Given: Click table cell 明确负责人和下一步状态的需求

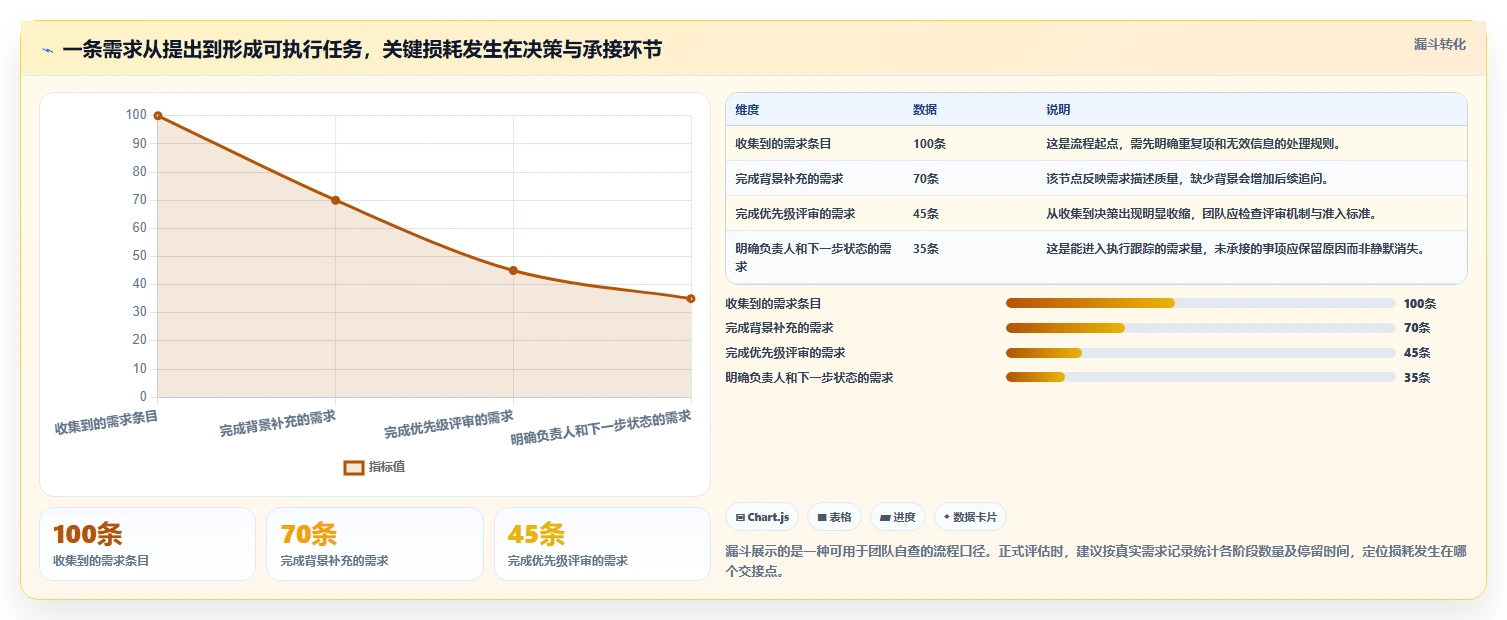Looking at the screenshot, I should pos(813,258).
